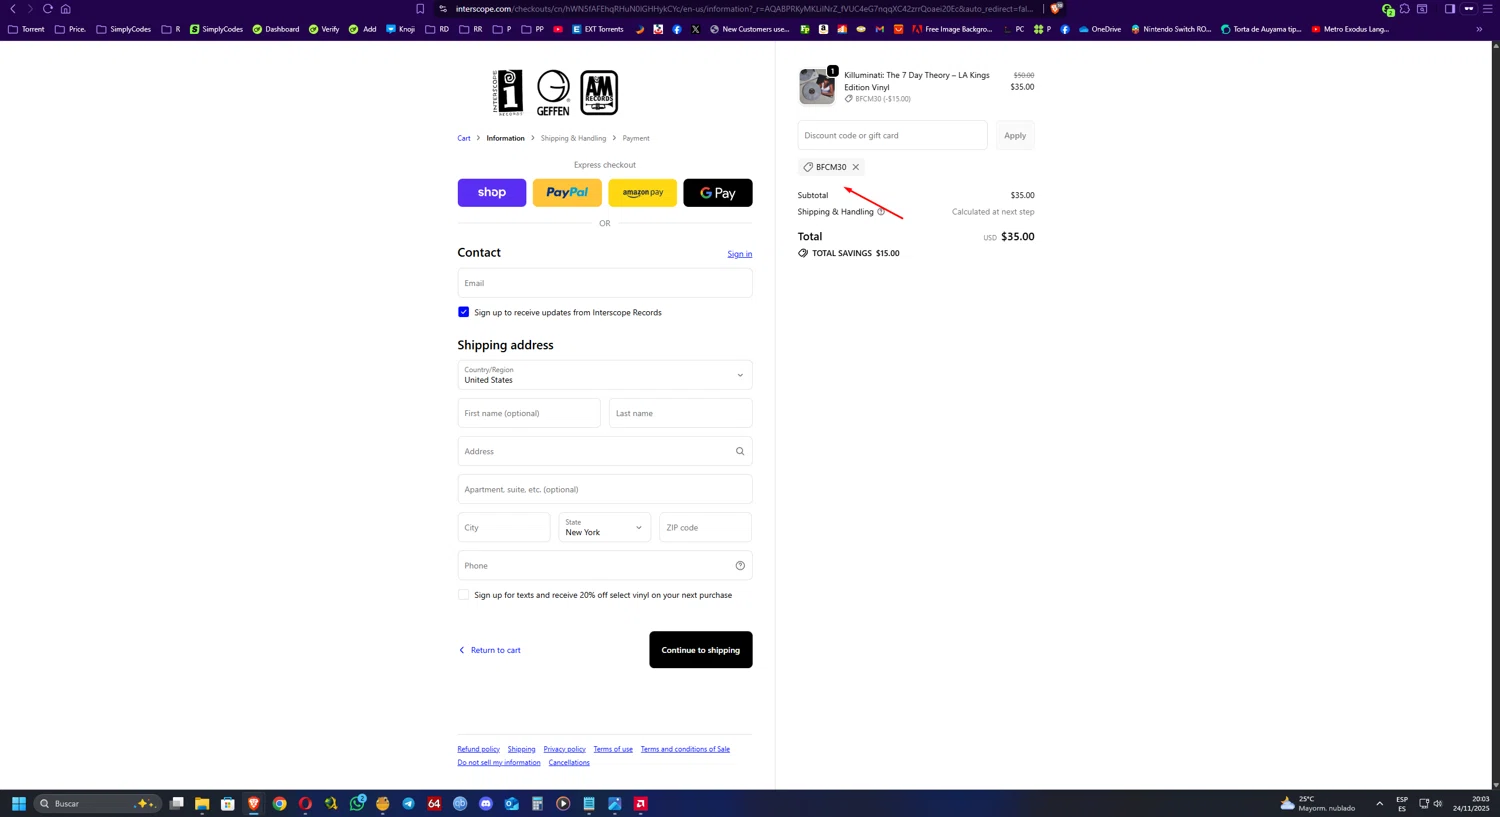
Task: Open WhatsApp from the taskbar
Action: coord(357,804)
